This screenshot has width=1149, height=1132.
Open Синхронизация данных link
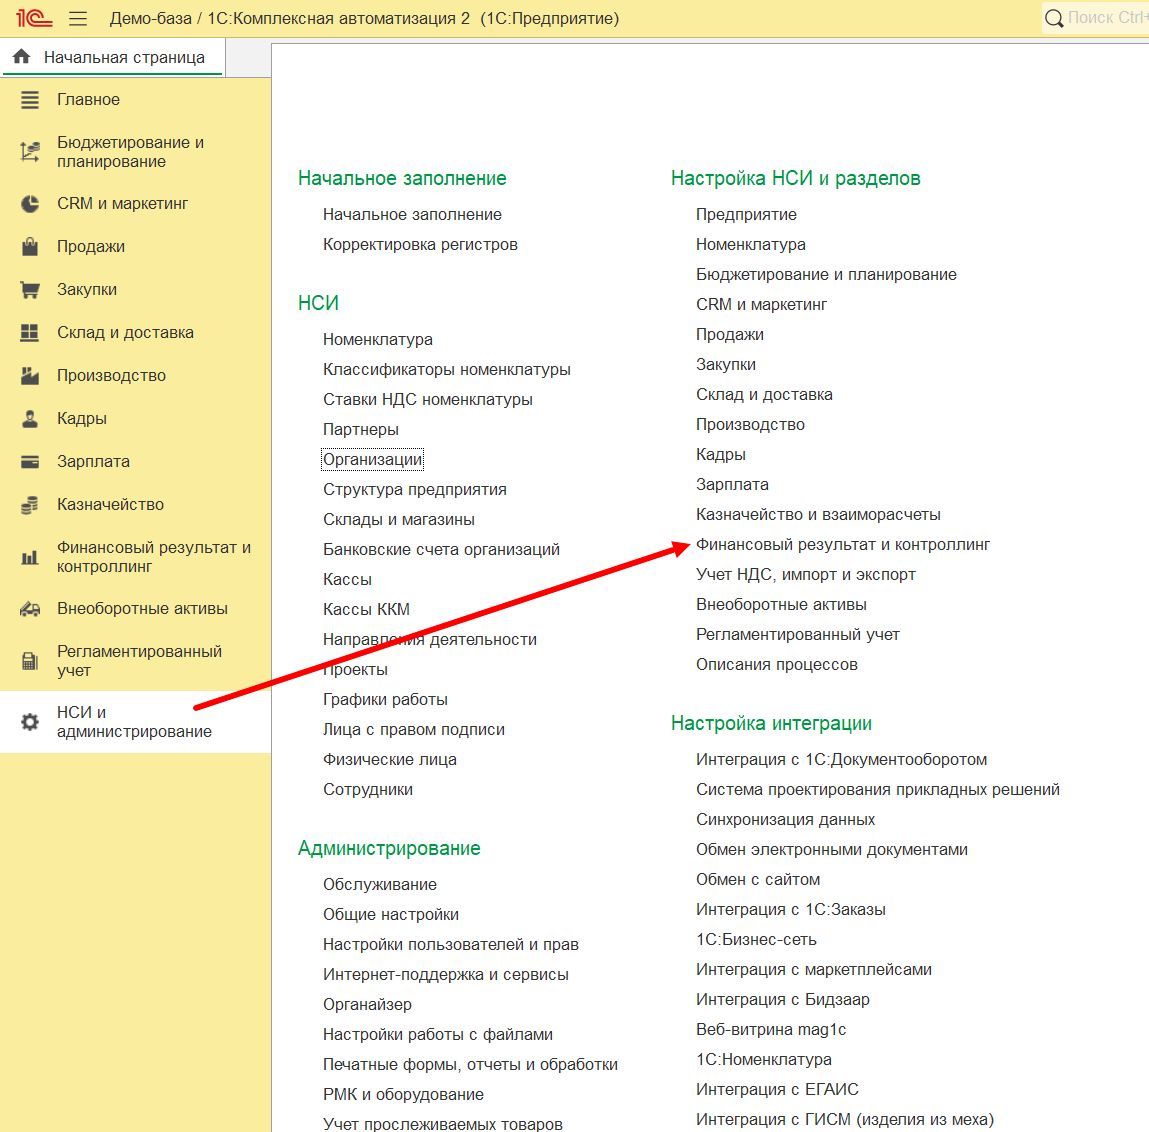(785, 820)
